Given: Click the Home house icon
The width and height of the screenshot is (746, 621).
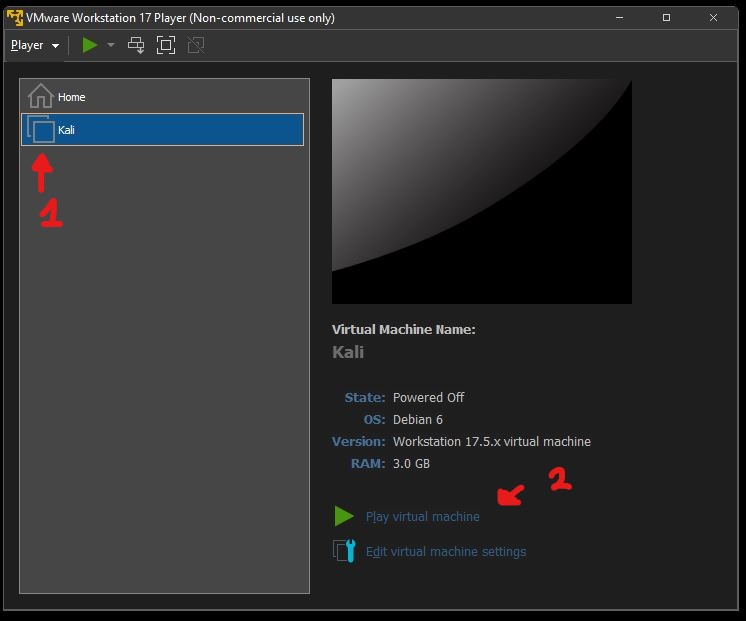Looking at the screenshot, I should (x=40, y=96).
